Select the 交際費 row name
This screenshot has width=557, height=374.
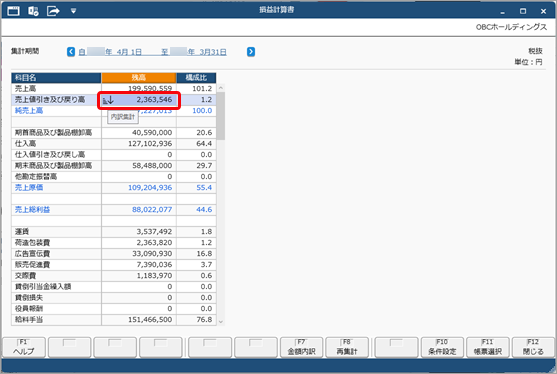[25, 276]
